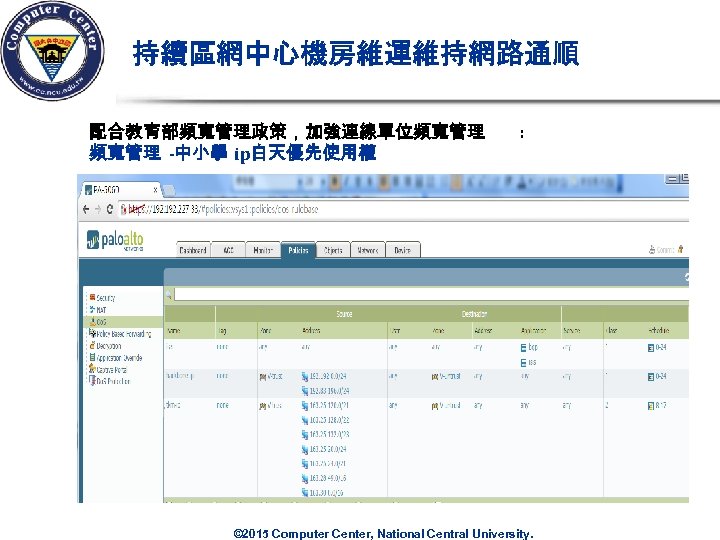Image resolution: width=720 pixels, height=540 pixels.
Task: Click the application entry below bgp
Action: pos(529,363)
